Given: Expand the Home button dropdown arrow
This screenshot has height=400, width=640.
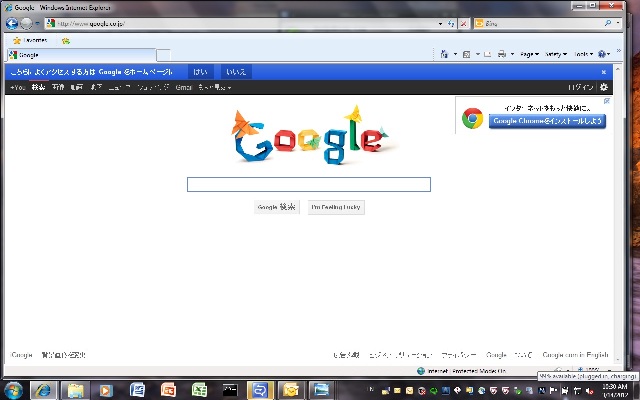Looking at the screenshot, I should point(455,54).
